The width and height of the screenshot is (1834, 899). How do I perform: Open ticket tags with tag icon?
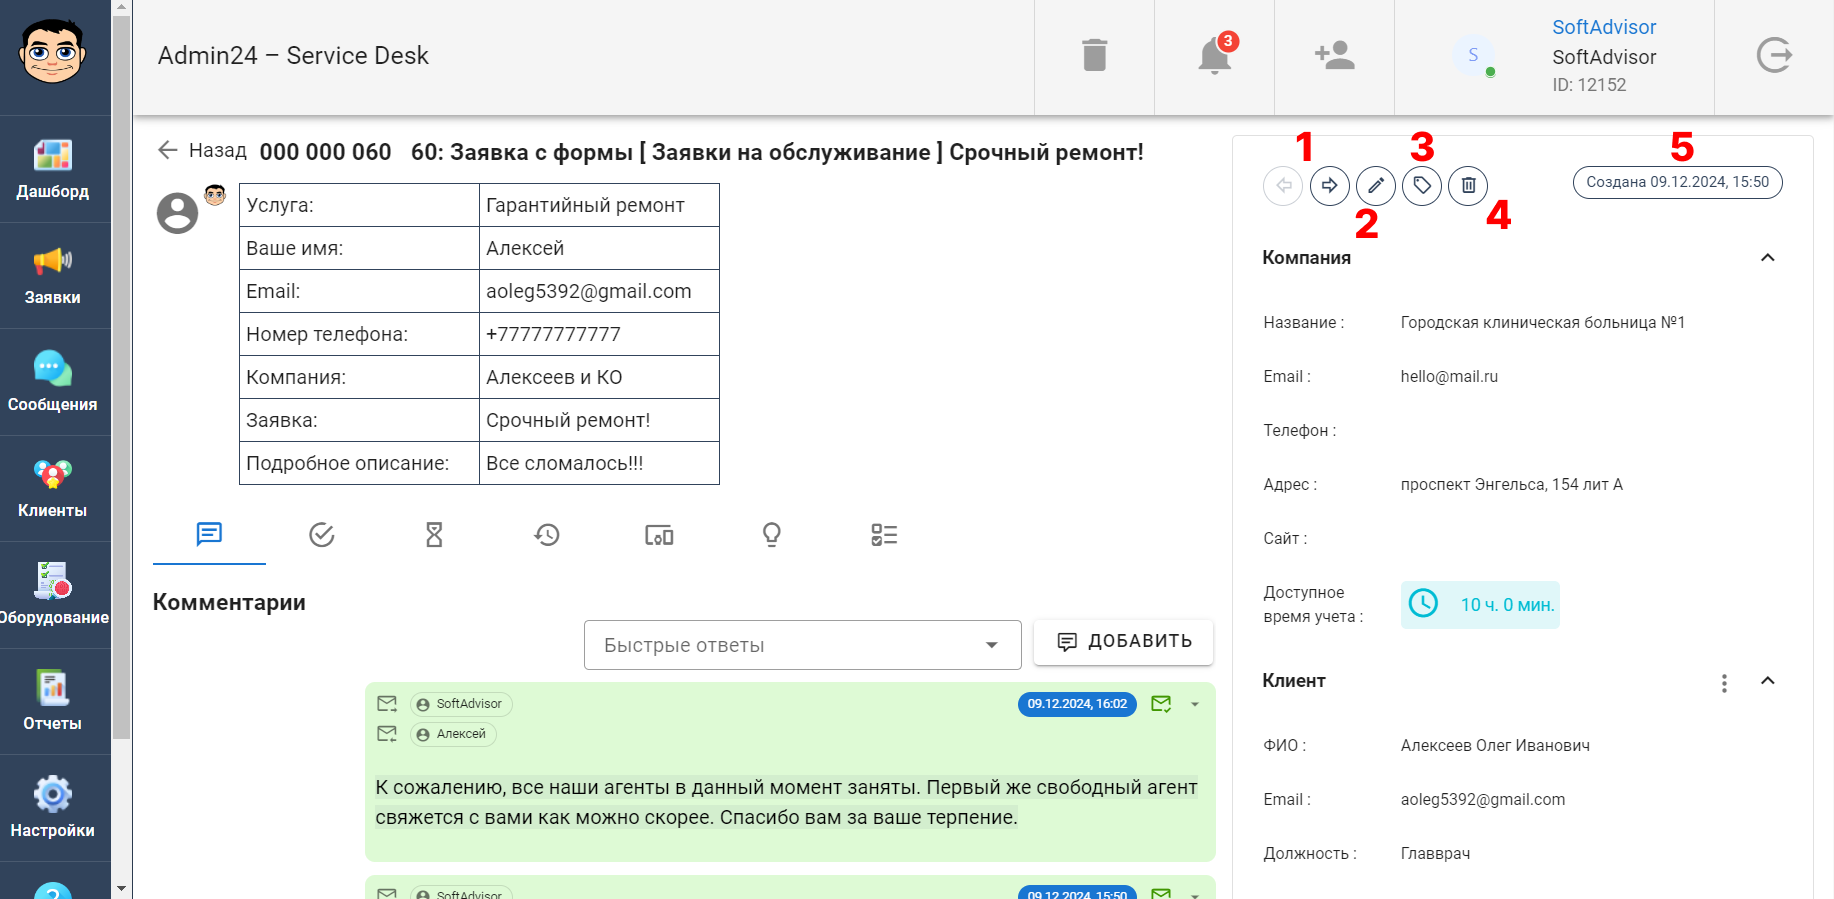(x=1422, y=186)
